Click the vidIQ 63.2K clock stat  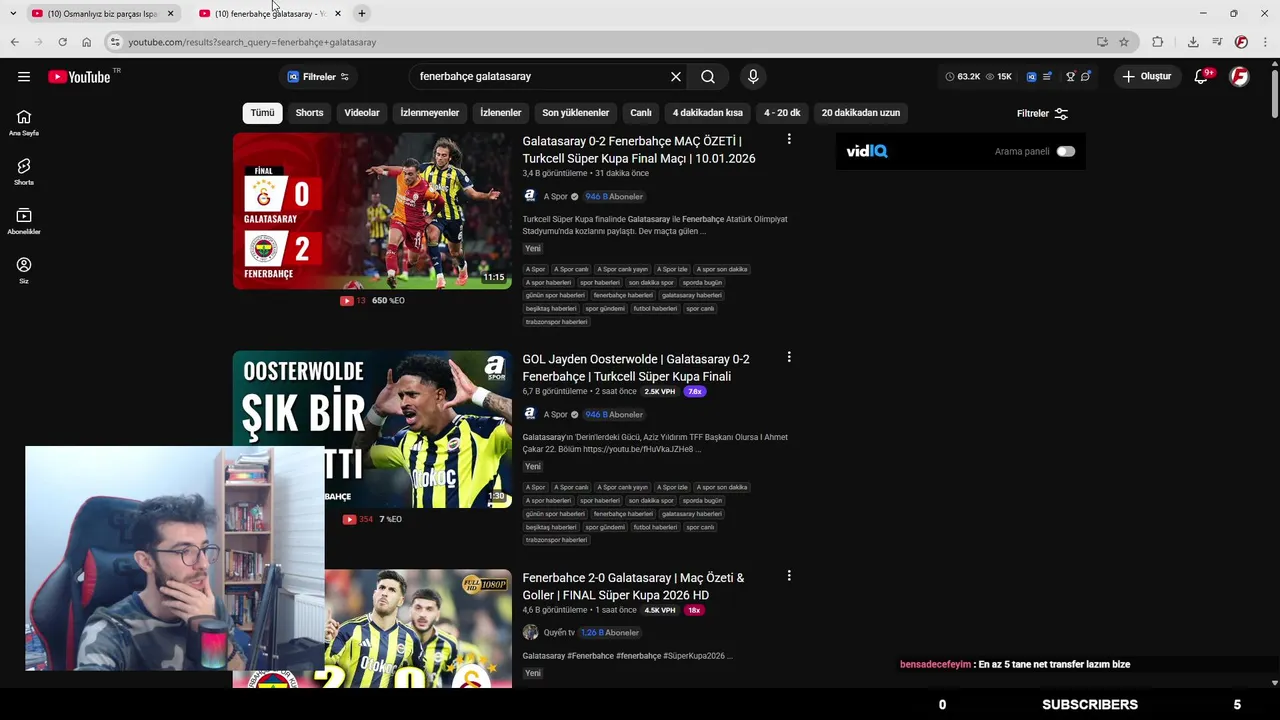[x=963, y=77]
